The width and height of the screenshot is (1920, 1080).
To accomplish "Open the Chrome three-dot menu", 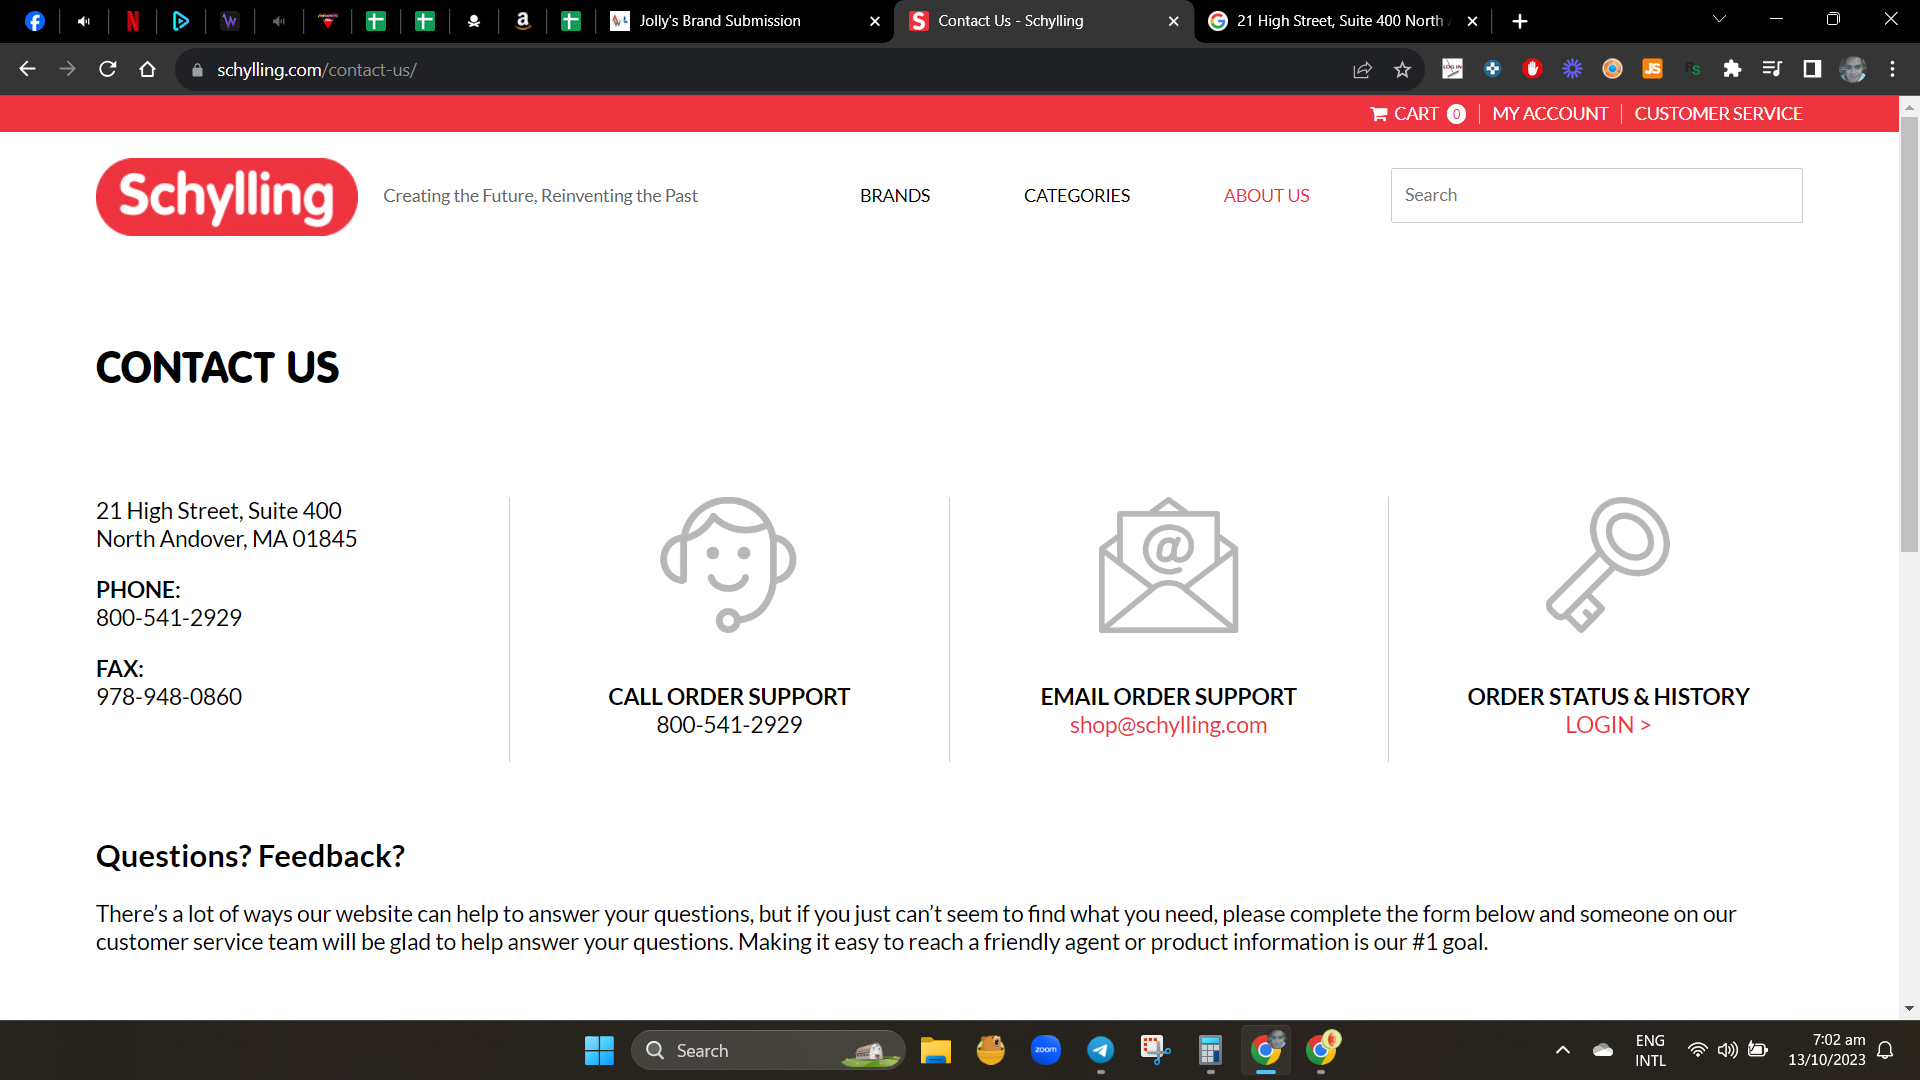I will pyautogui.click(x=1892, y=69).
